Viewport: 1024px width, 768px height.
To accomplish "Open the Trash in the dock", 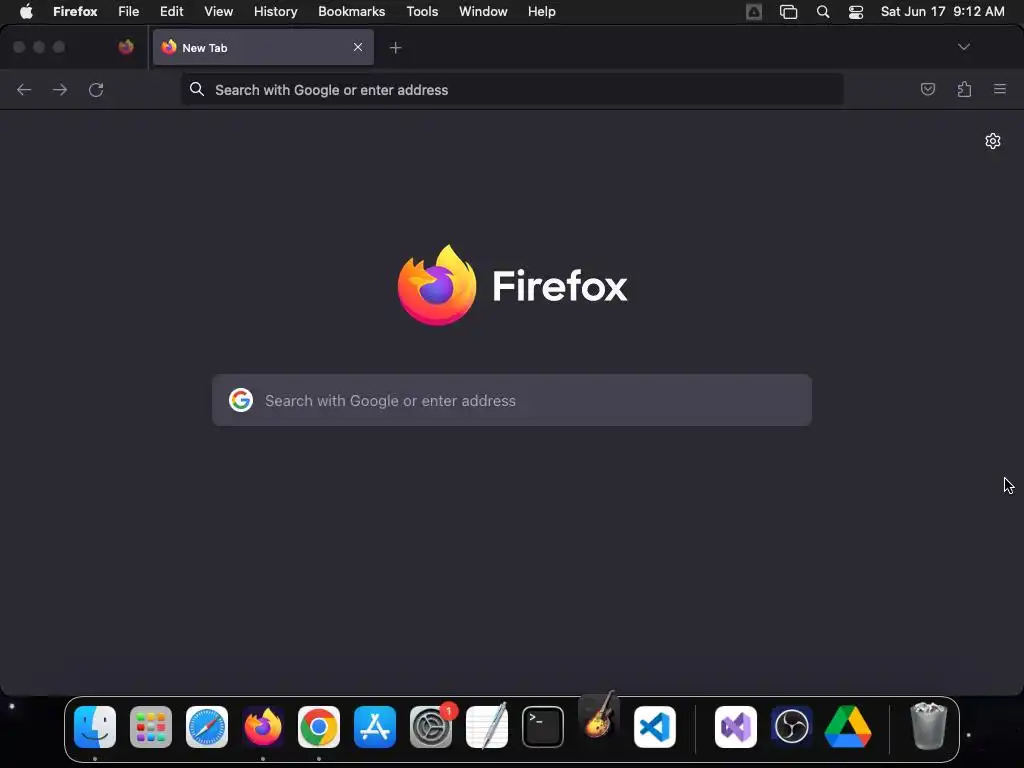I will coord(928,726).
